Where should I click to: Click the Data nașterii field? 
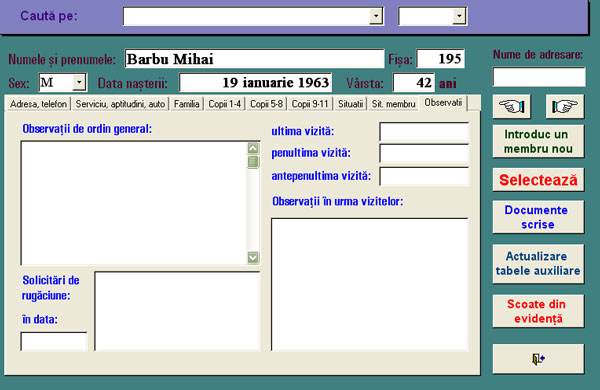255,83
